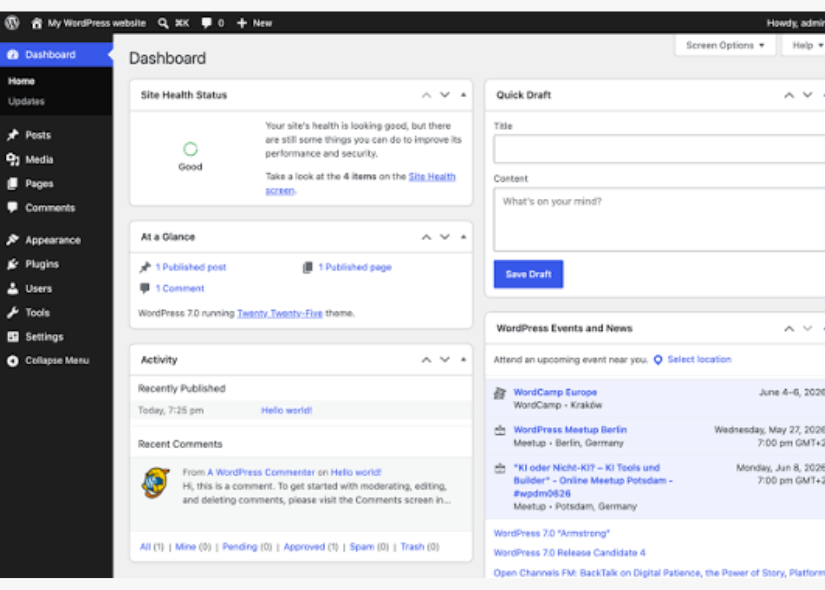Click the Plugins icon in sidebar
825x590 pixels.
coord(13,264)
